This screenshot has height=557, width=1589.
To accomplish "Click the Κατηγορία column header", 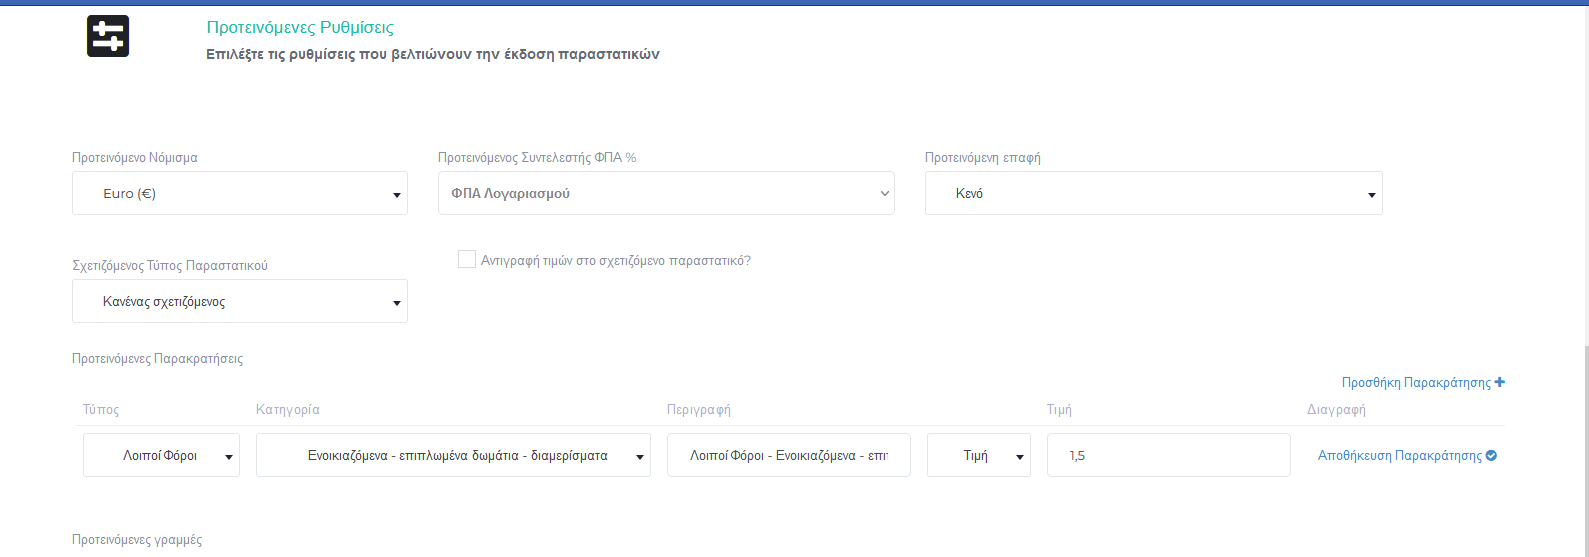I will (288, 409).
